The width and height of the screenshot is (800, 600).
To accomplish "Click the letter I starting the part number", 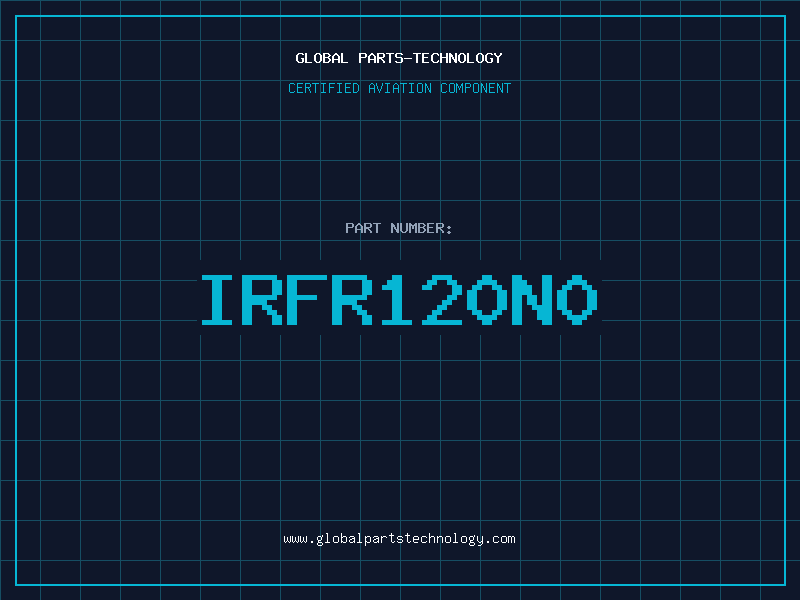I will point(217,299).
